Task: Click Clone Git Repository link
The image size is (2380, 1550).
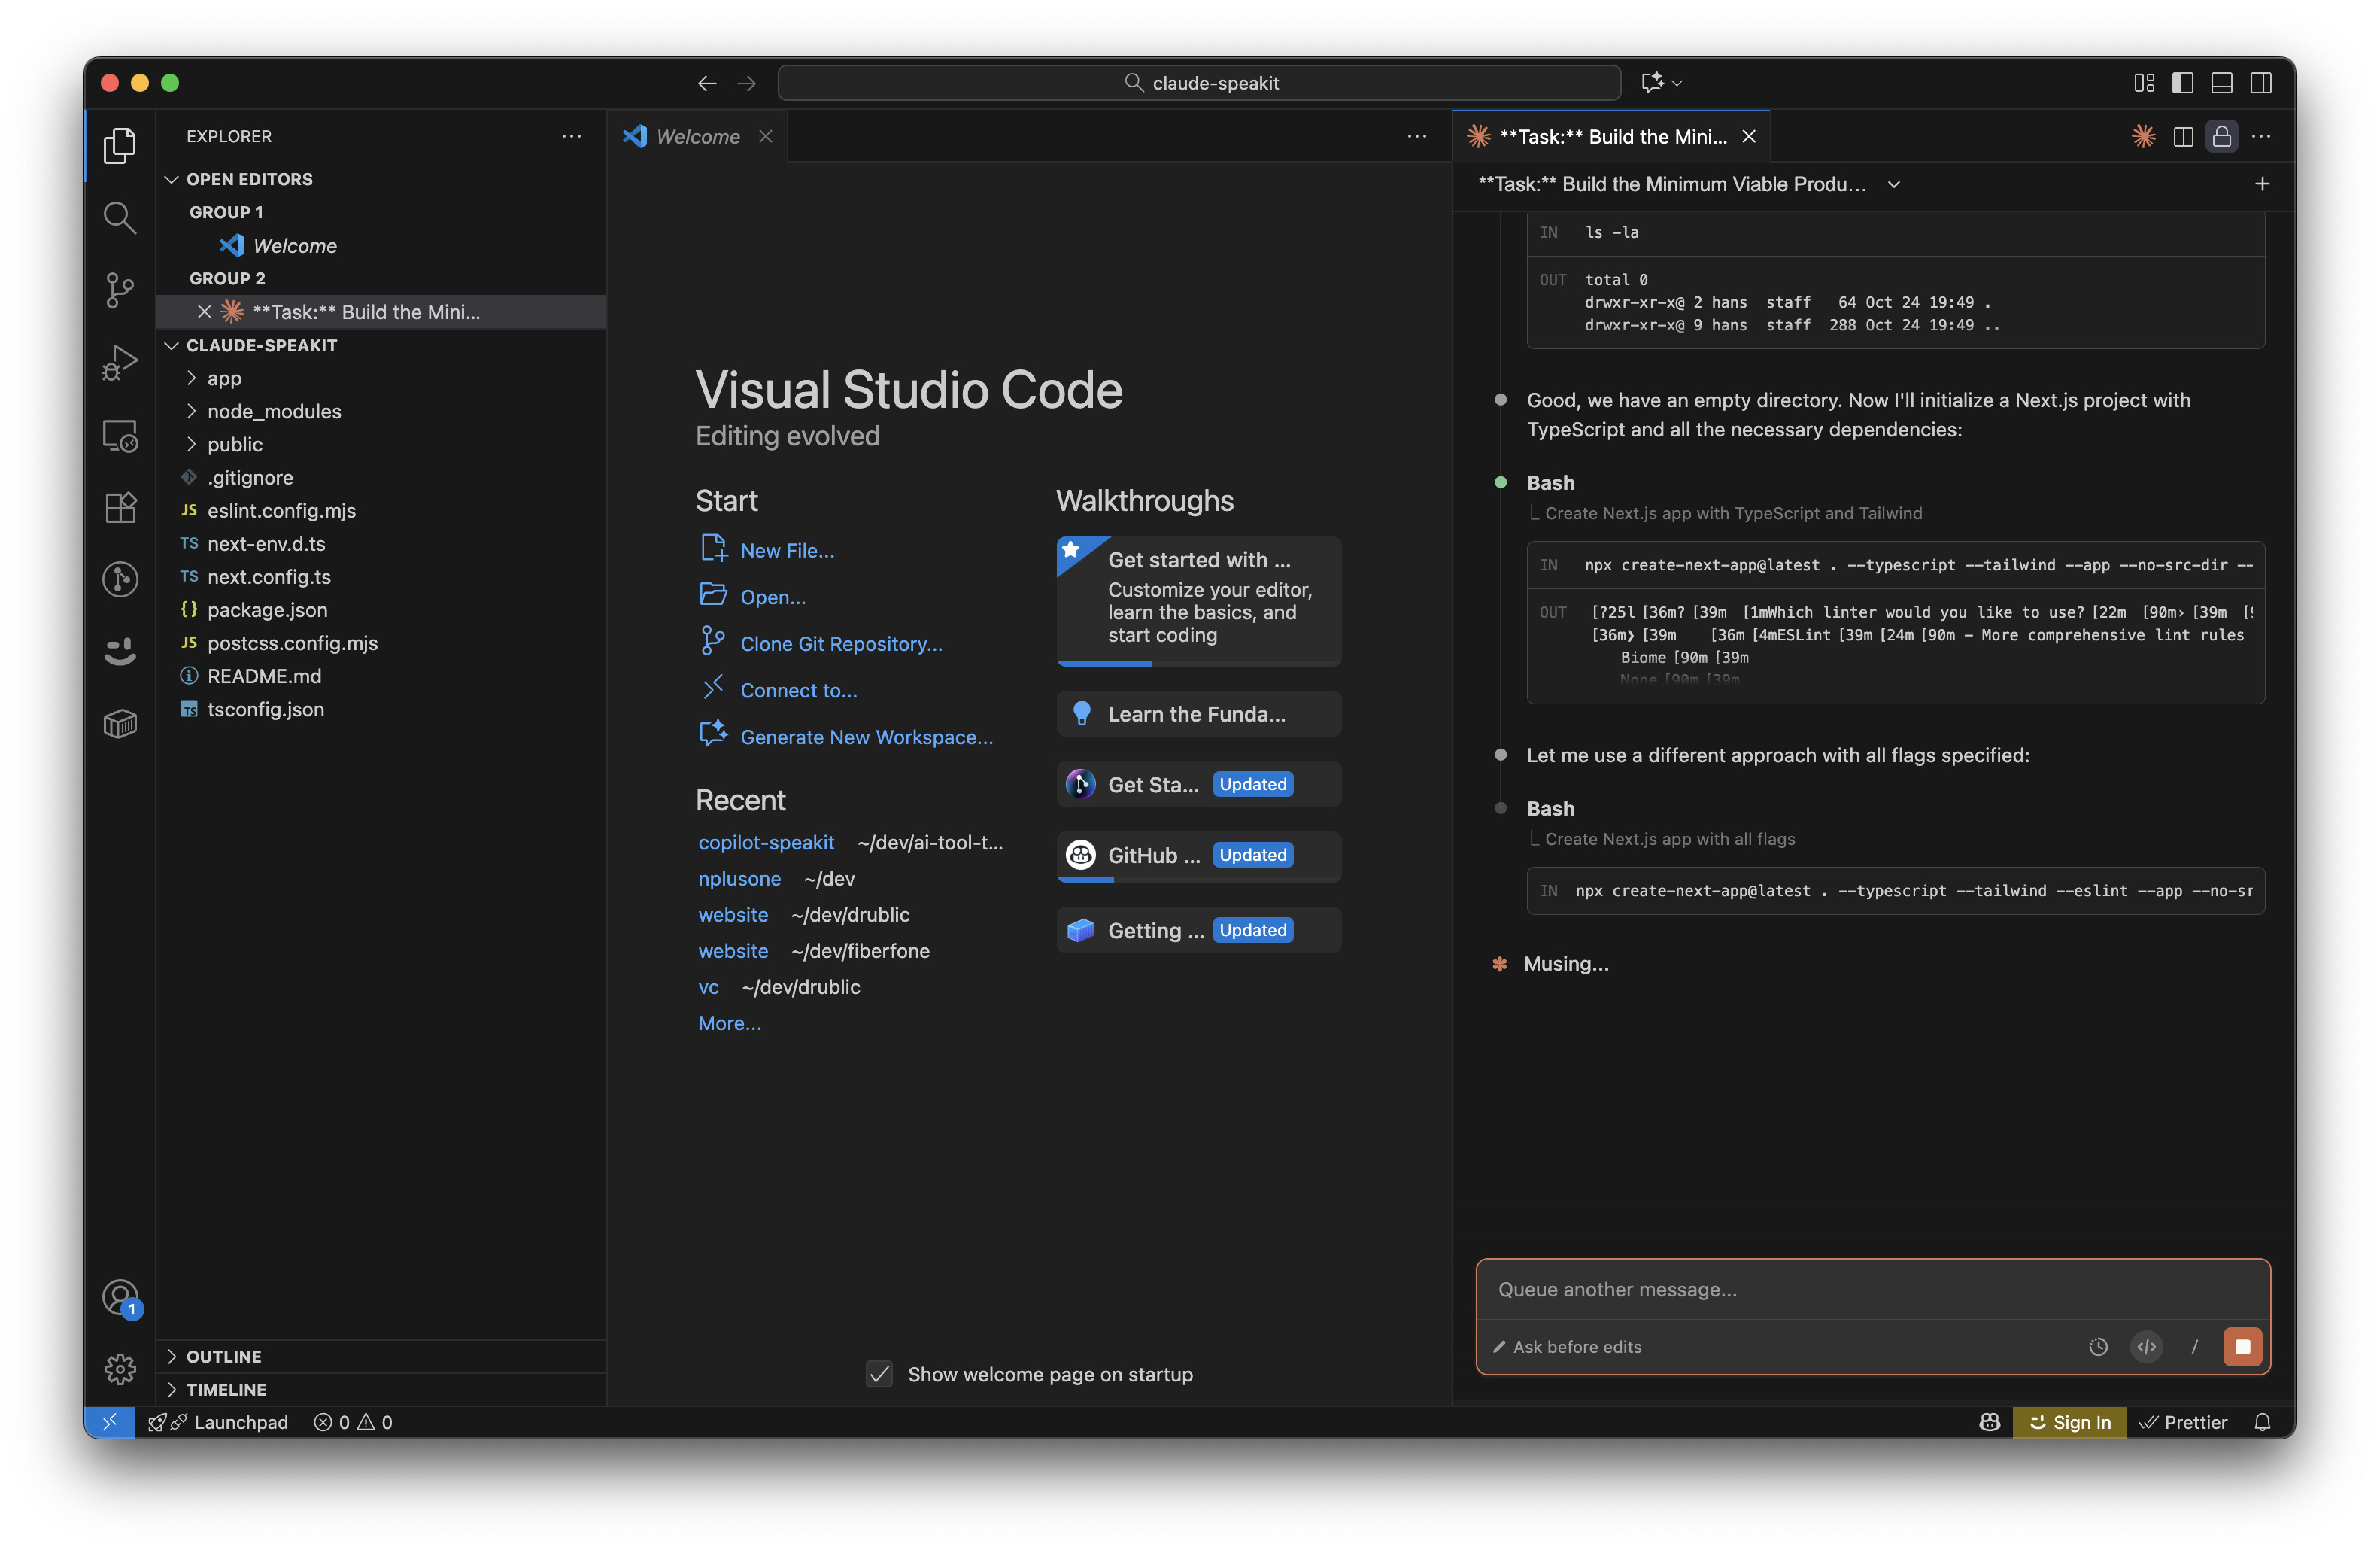Action: 840,644
